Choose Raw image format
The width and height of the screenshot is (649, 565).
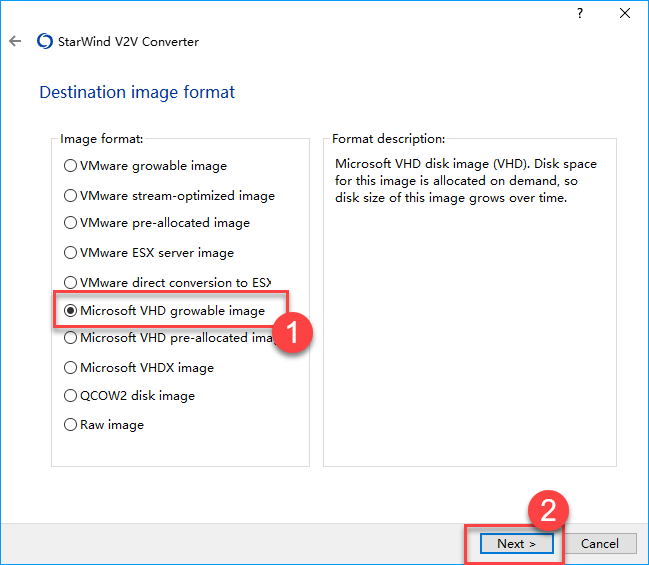pos(104,425)
